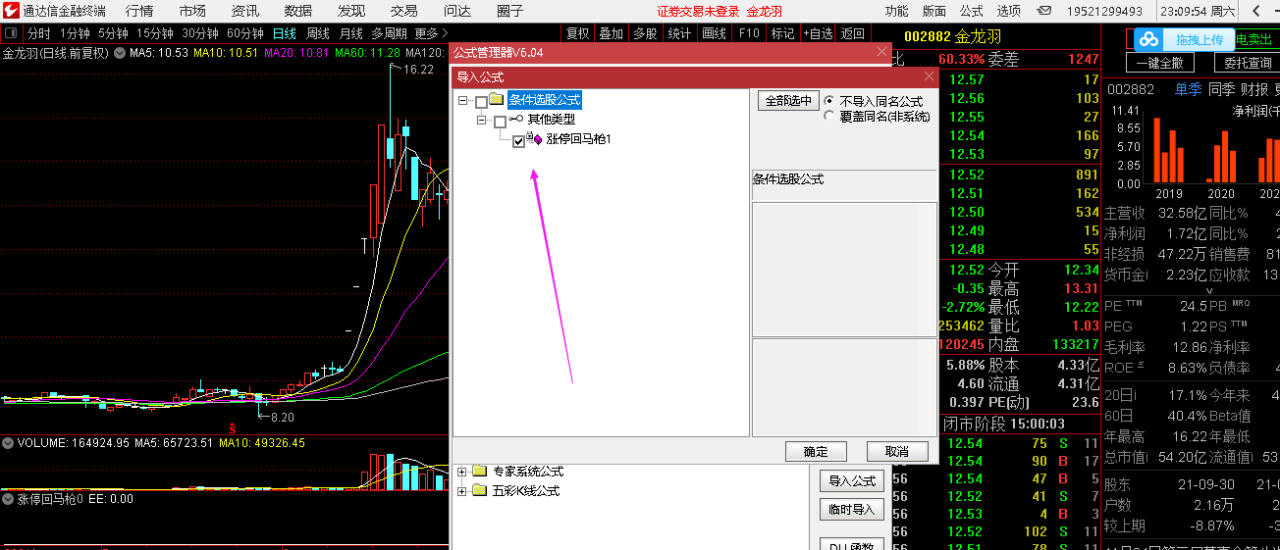
Task: Open the 行情 menu
Action: pos(139,11)
